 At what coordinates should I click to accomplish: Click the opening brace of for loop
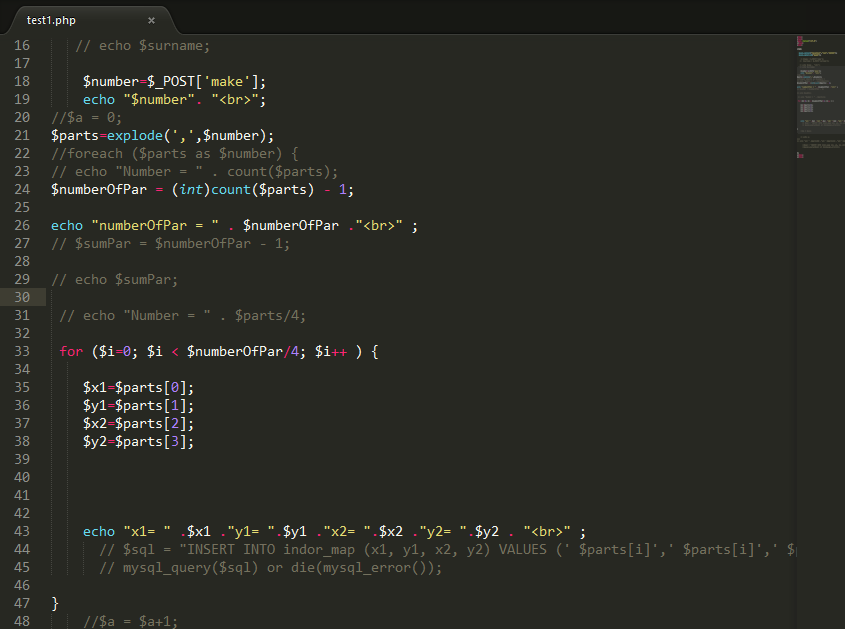(375, 352)
